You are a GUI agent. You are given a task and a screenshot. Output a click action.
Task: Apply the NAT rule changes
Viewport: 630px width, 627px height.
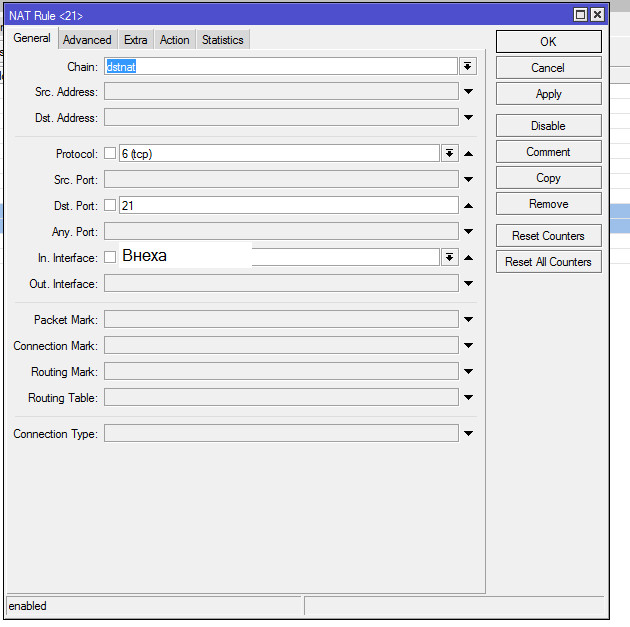coord(548,94)
